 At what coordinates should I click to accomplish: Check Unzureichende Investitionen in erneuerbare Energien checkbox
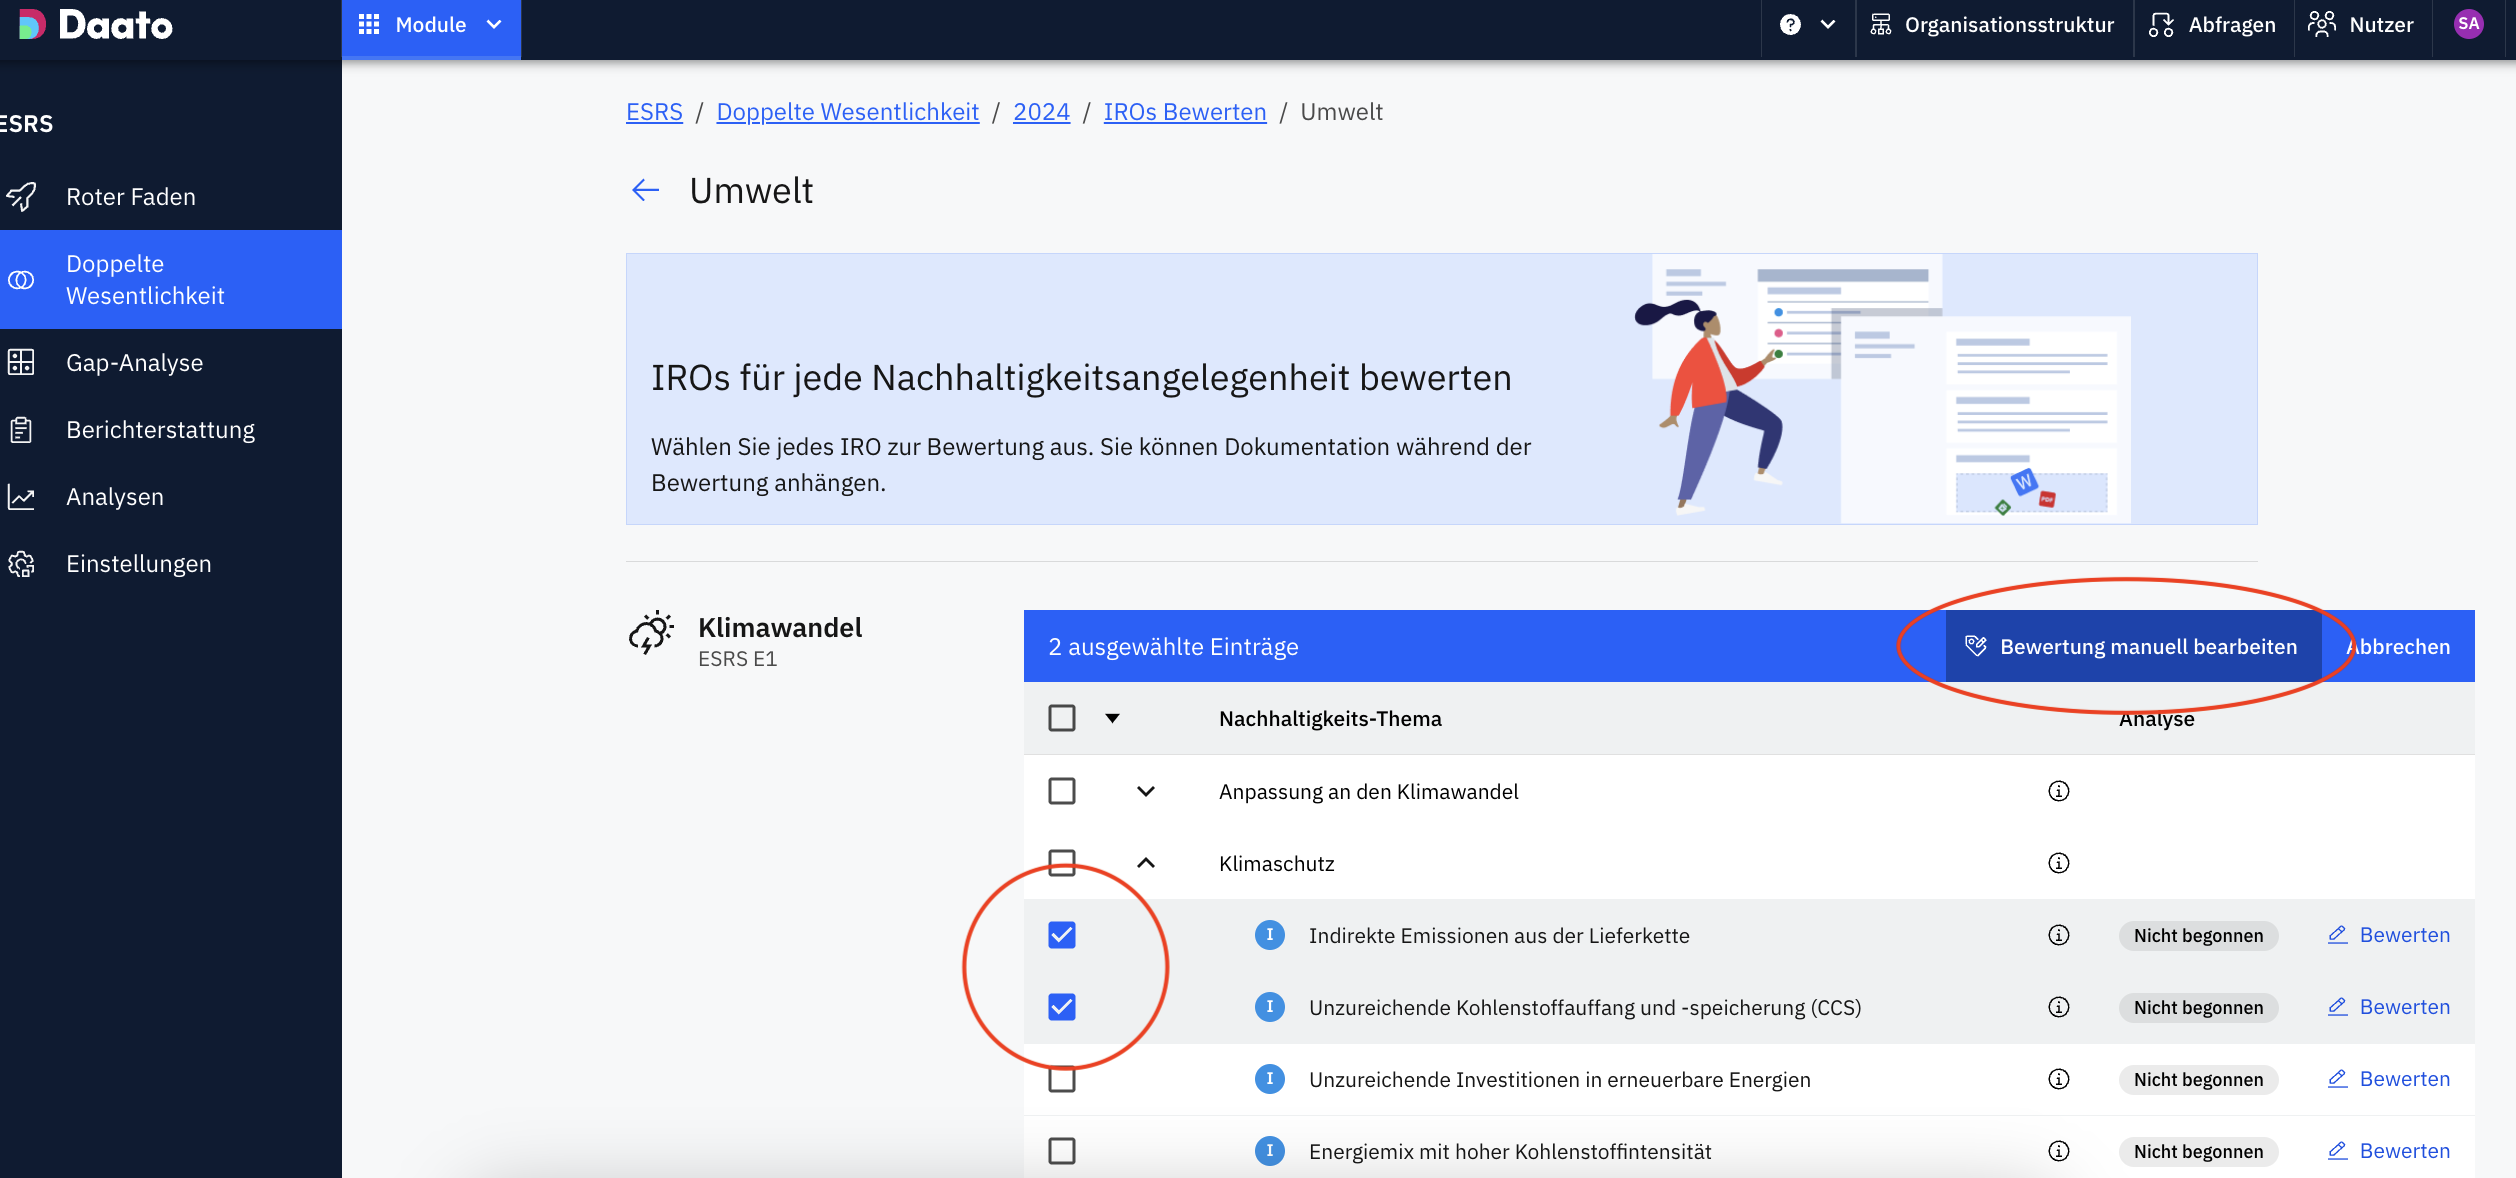pos(1062,1079)
